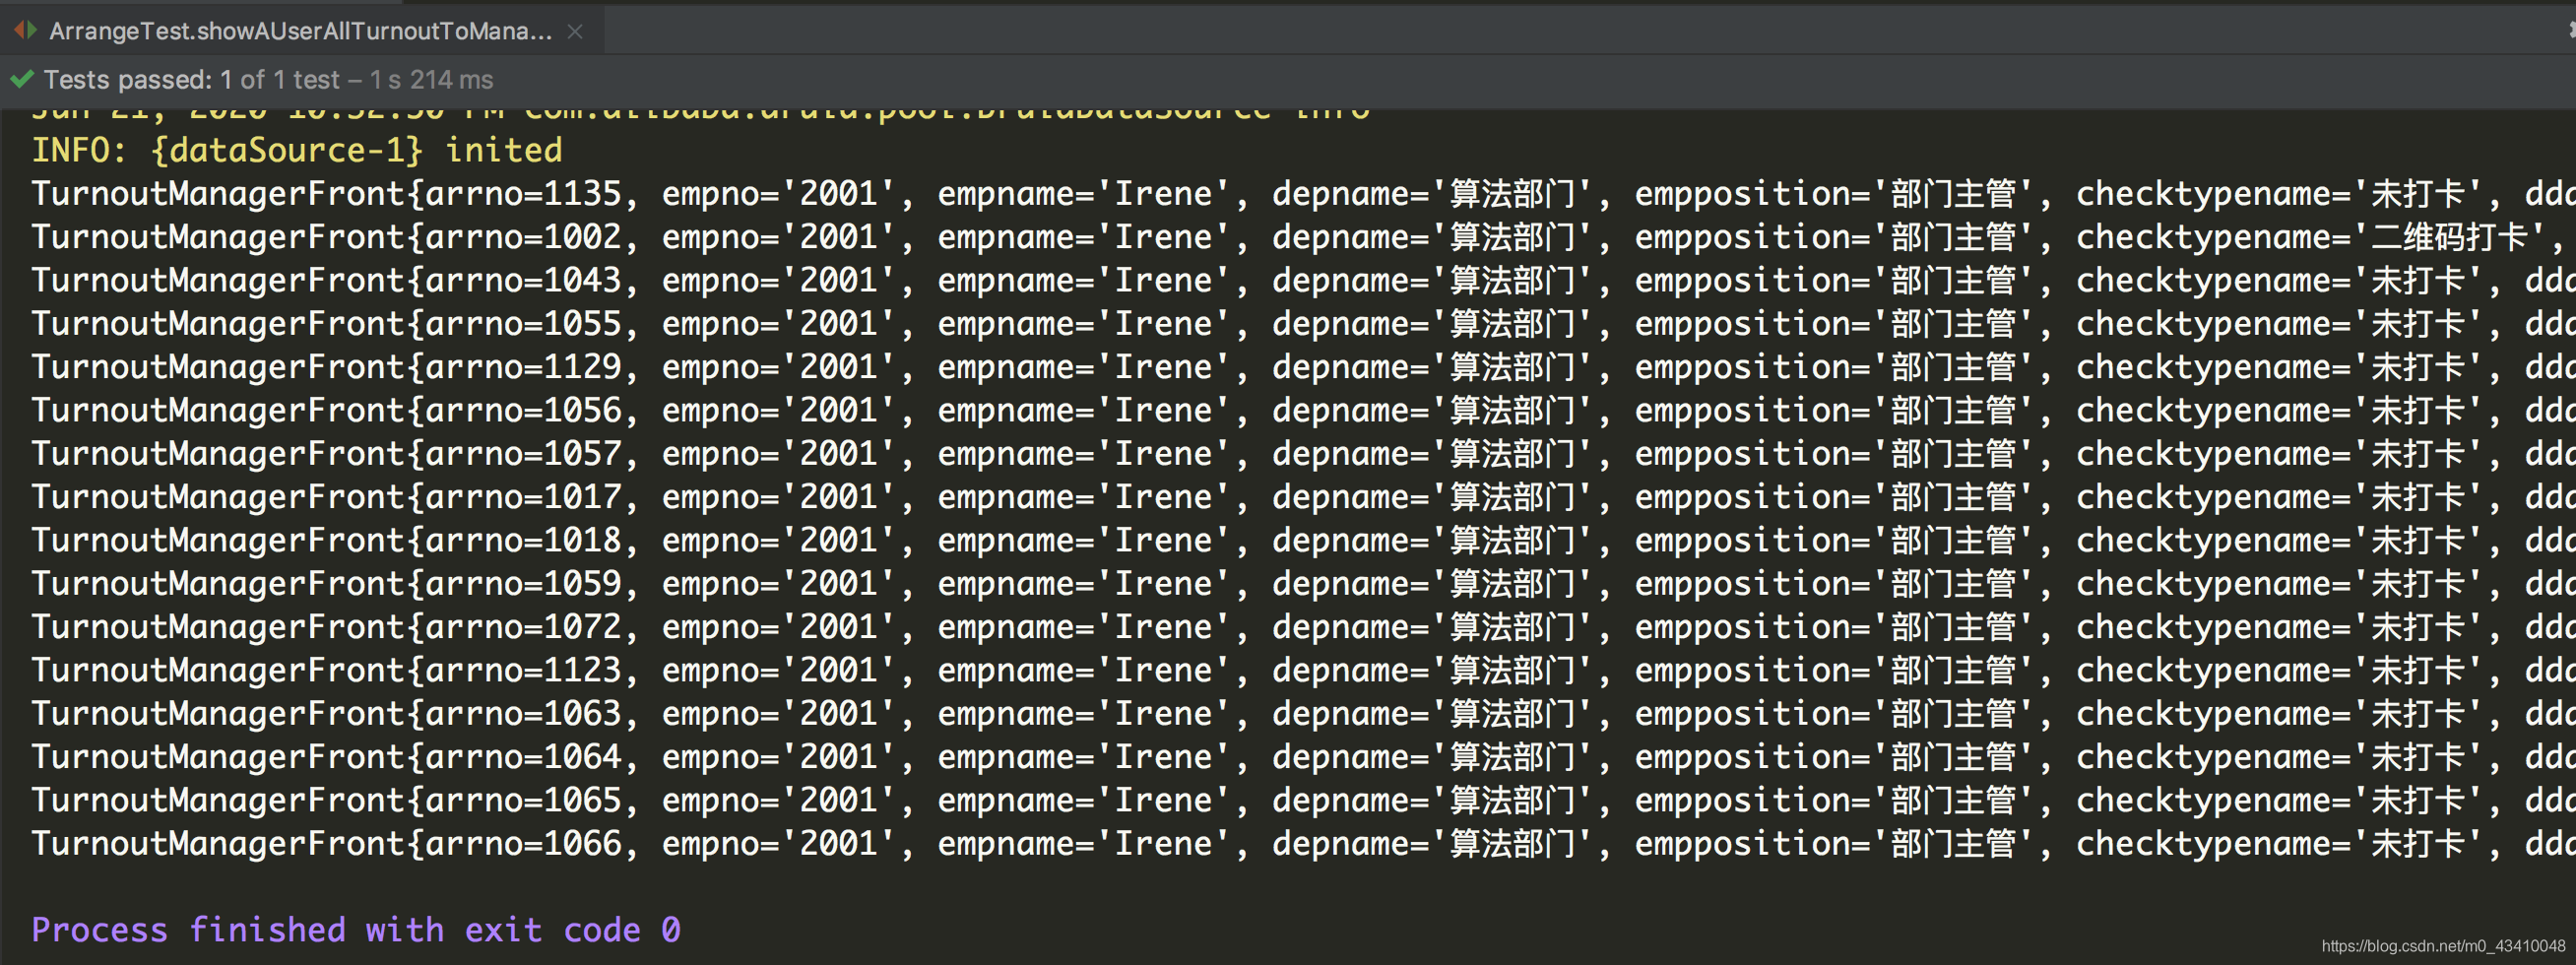The width and height of the screenshot is (2576, 965).
Task: Click checktypename='二维码打卡' in the arrno=1002 row
Action: 2310,237
